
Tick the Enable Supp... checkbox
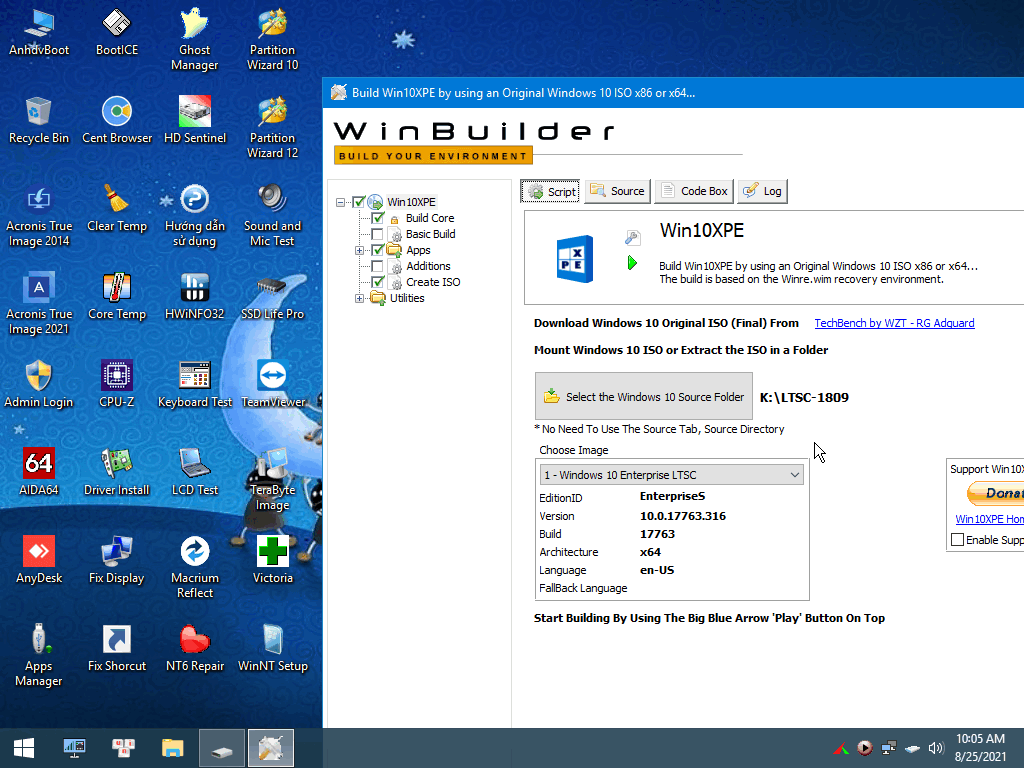coord(957,540)
